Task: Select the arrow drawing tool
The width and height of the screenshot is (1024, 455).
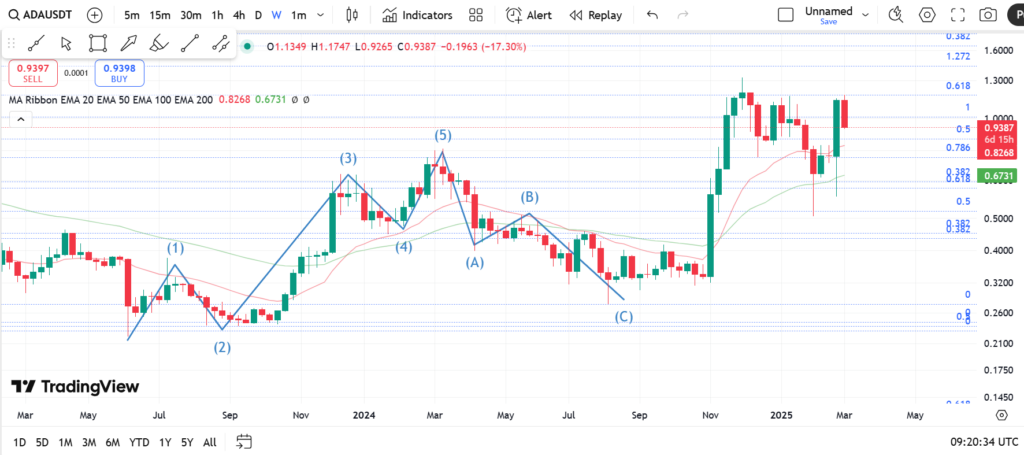Action: tap(128, 43)
